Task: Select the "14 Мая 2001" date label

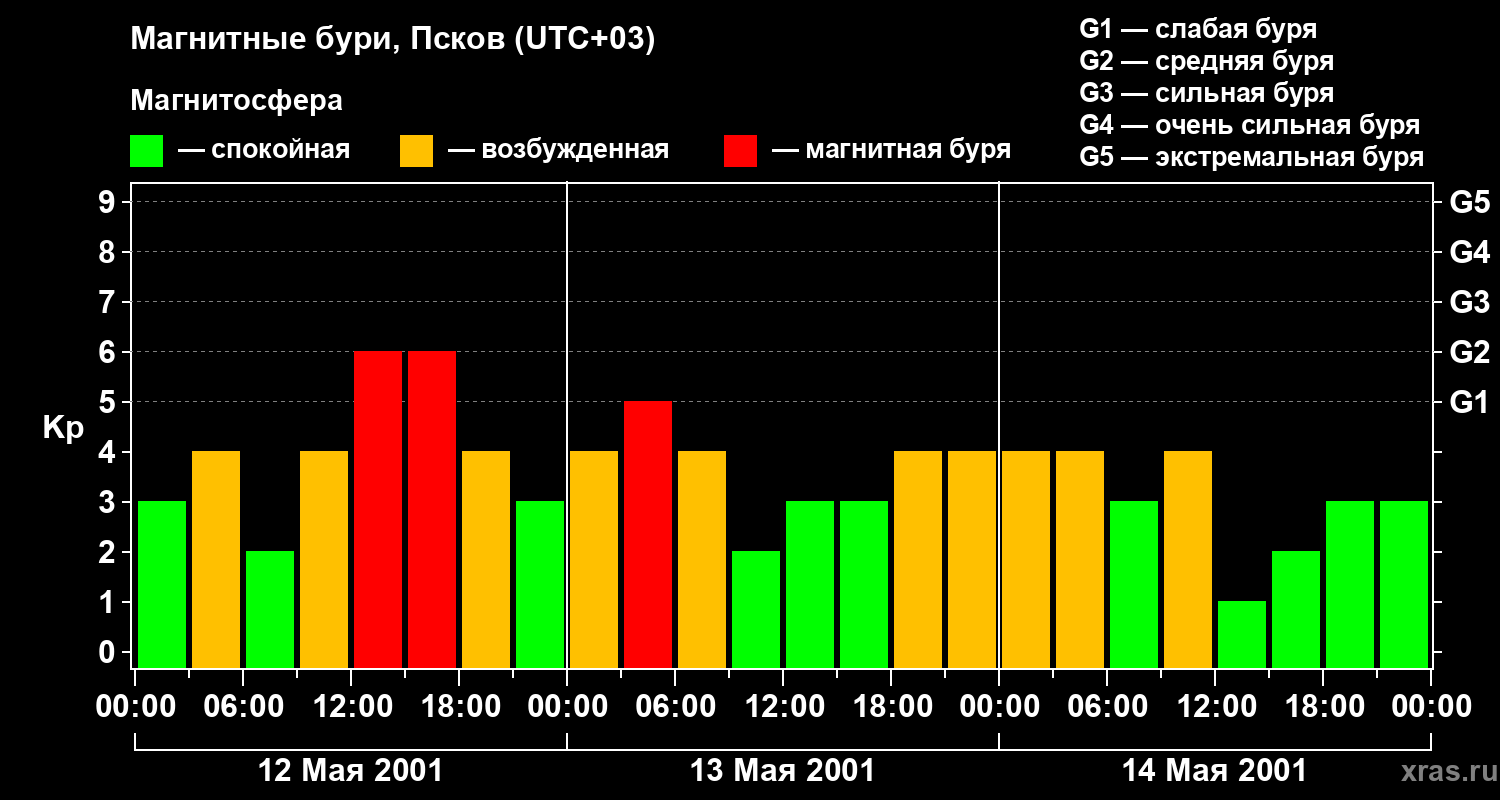Action: [1214, 771]
